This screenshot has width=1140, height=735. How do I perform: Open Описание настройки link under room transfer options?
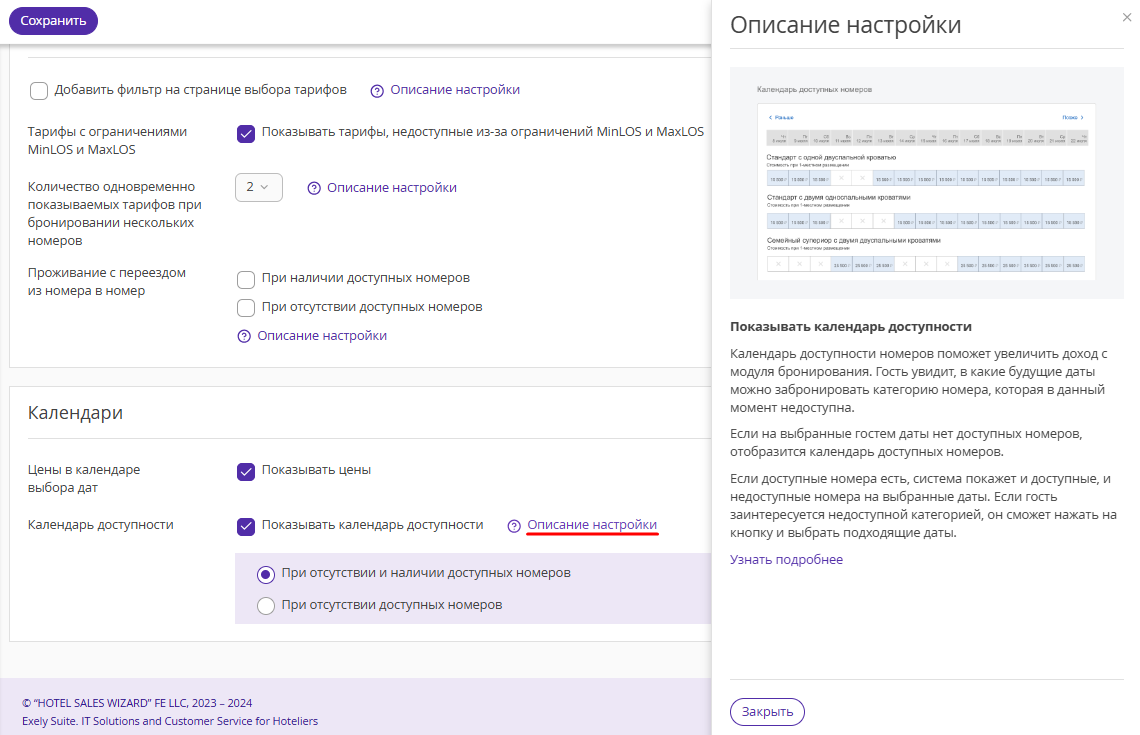[322, 336]
